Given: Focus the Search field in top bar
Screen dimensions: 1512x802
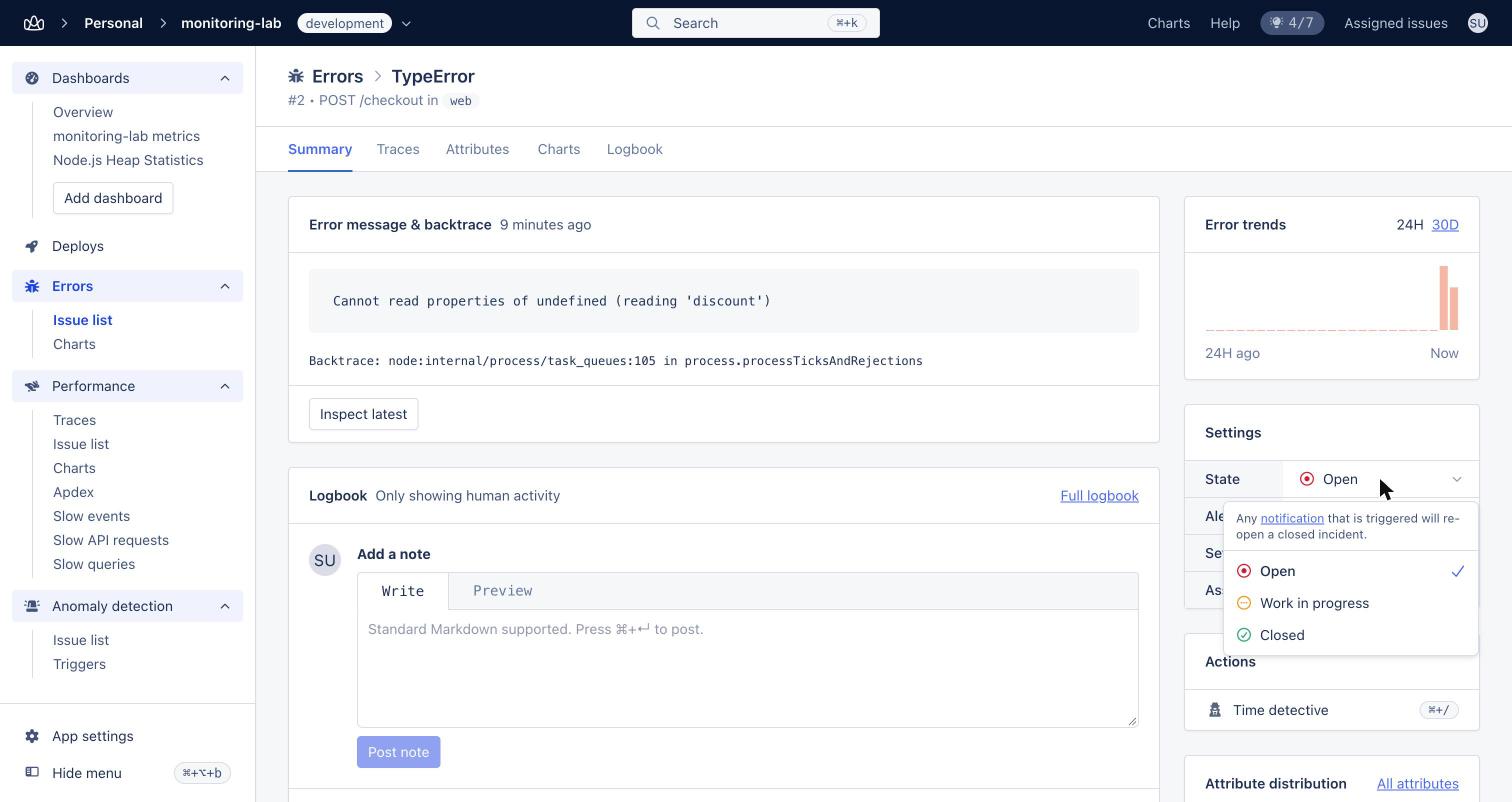Looking at the screenshot, I should [x=756, y=23].
